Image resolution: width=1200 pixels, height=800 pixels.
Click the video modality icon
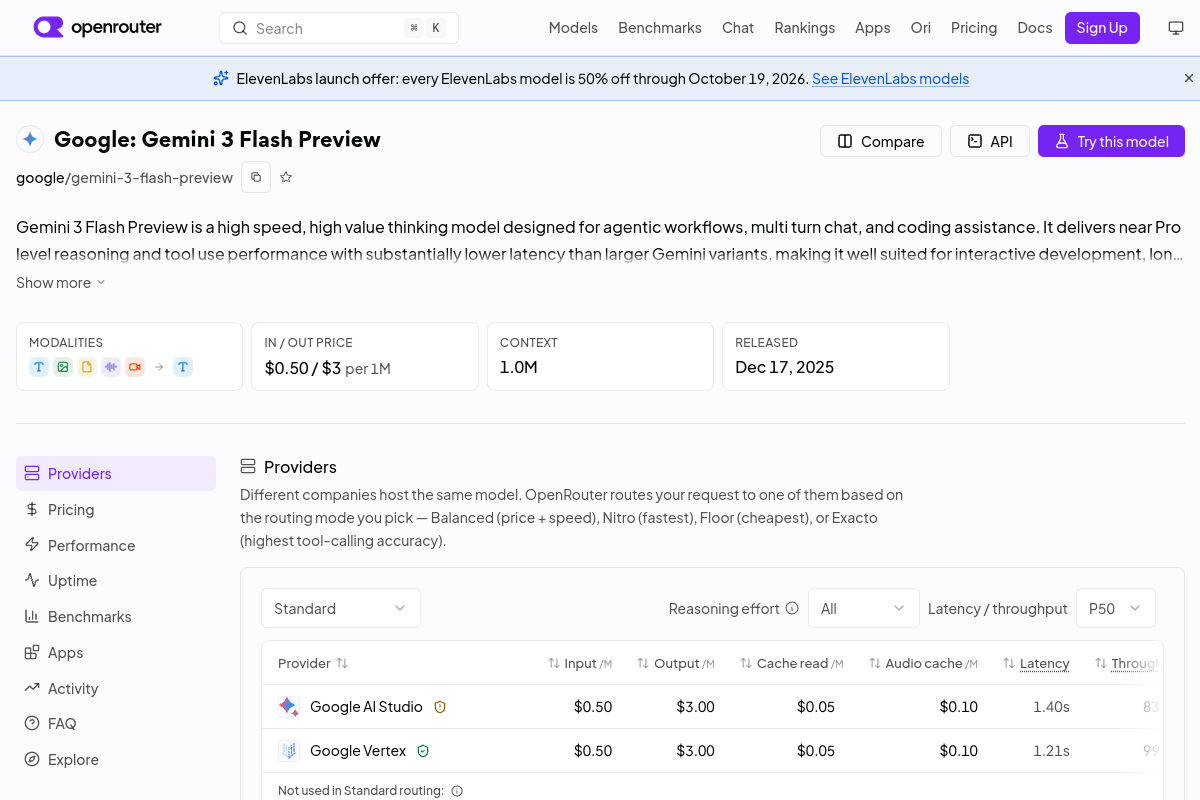point(135,367)
